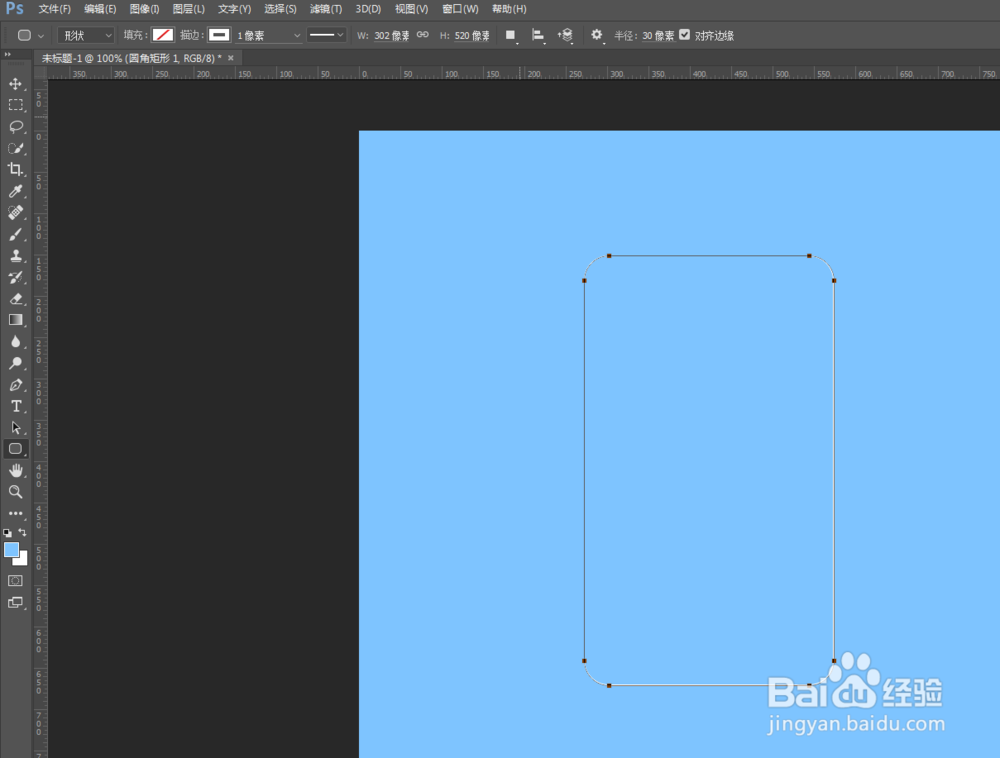Select the Healing Brush tool
The height and width of the screenshot is (758, 1000).
pos(15,212)
